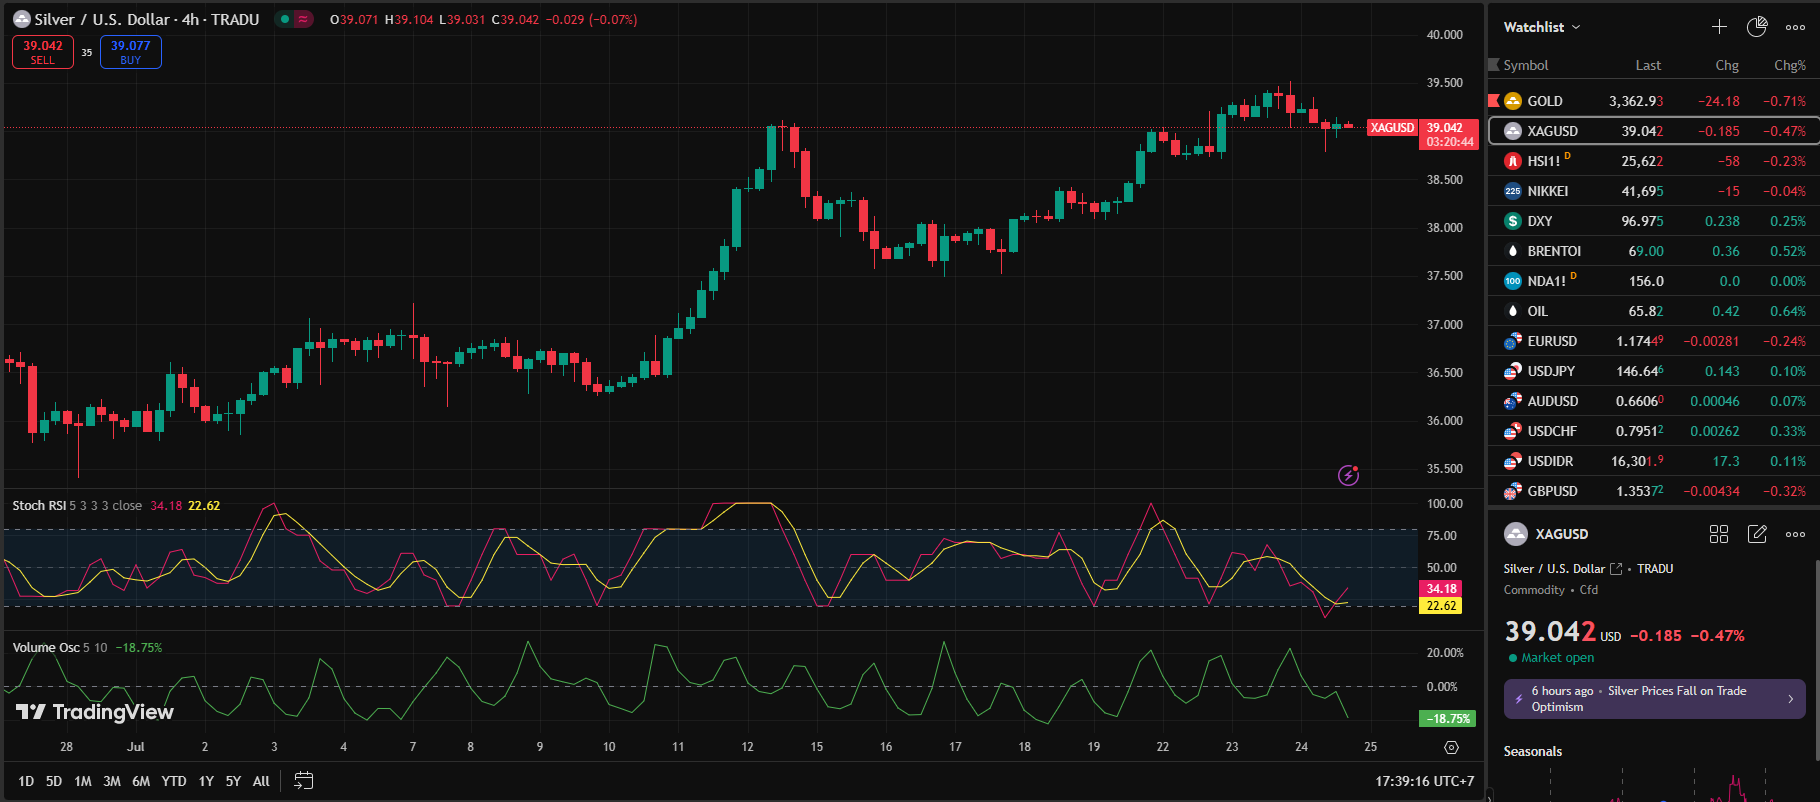Open XAGUSD details grid layout icon
Screen dimensions: 1820x802
[x=1718, y=534]
